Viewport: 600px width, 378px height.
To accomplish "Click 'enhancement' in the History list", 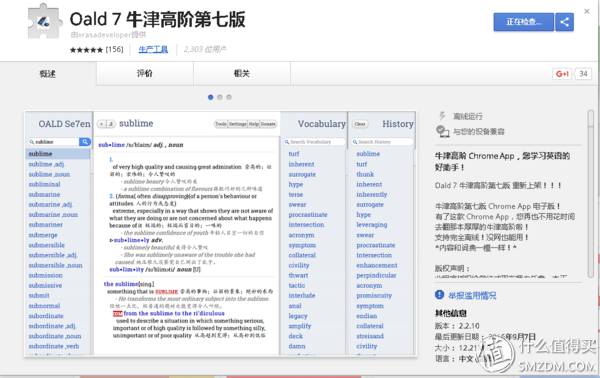I will pos(377,265).
